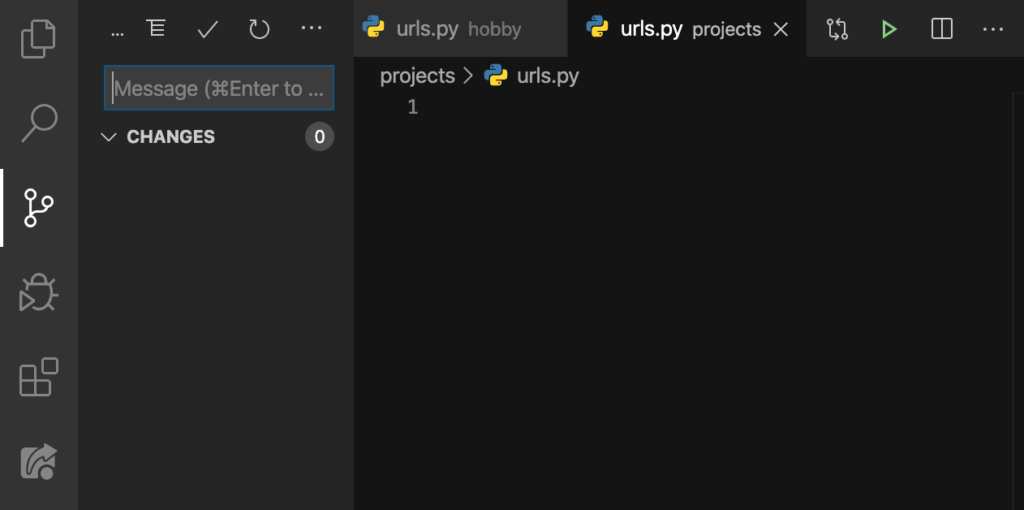Click the commit Message input field
The width and height of the screenshot is (1024, 510).
(x=219, y=88)
